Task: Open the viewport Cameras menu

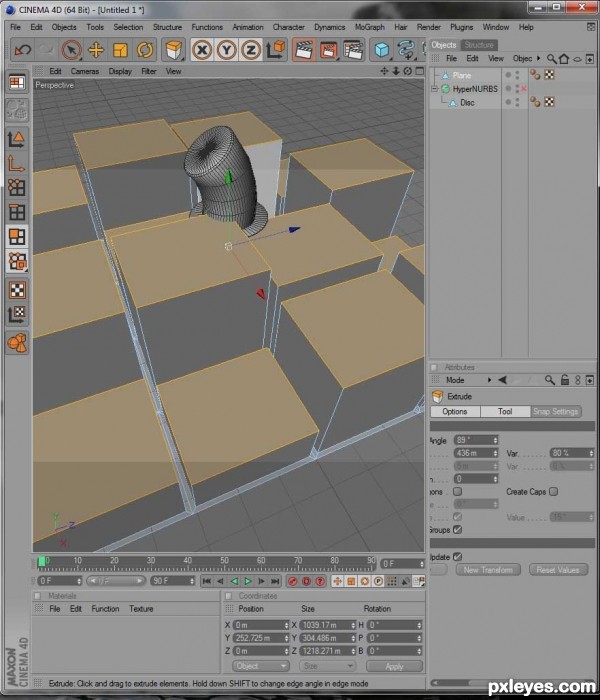Action: point(84,71)
